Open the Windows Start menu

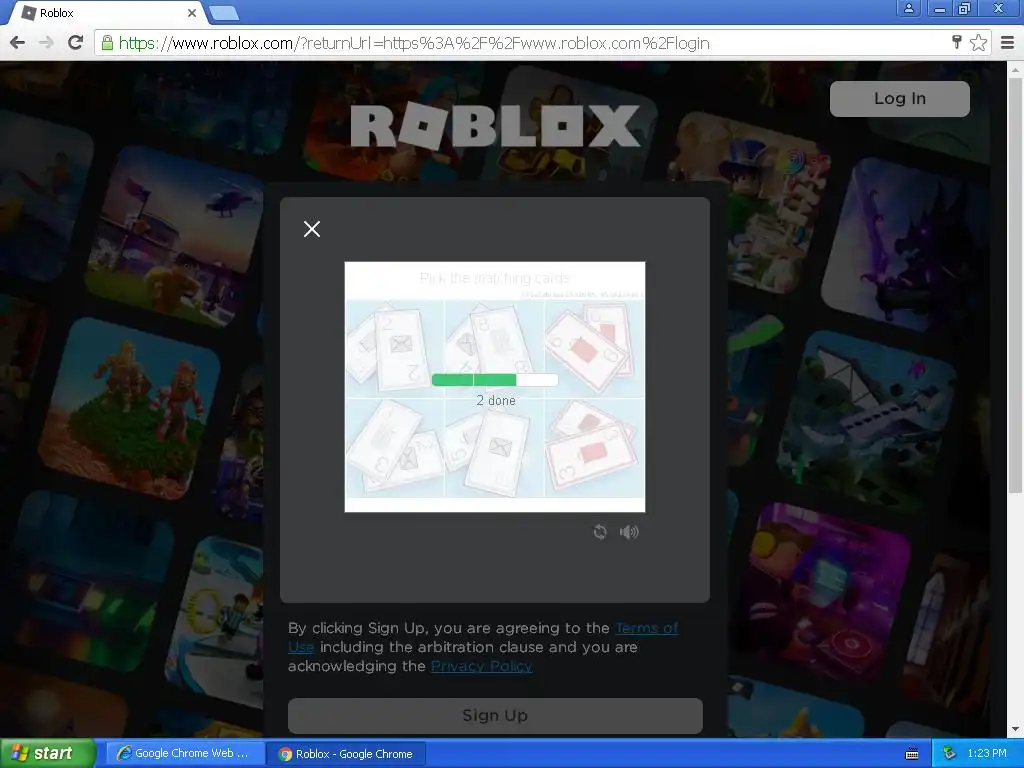tap(47, 754)
